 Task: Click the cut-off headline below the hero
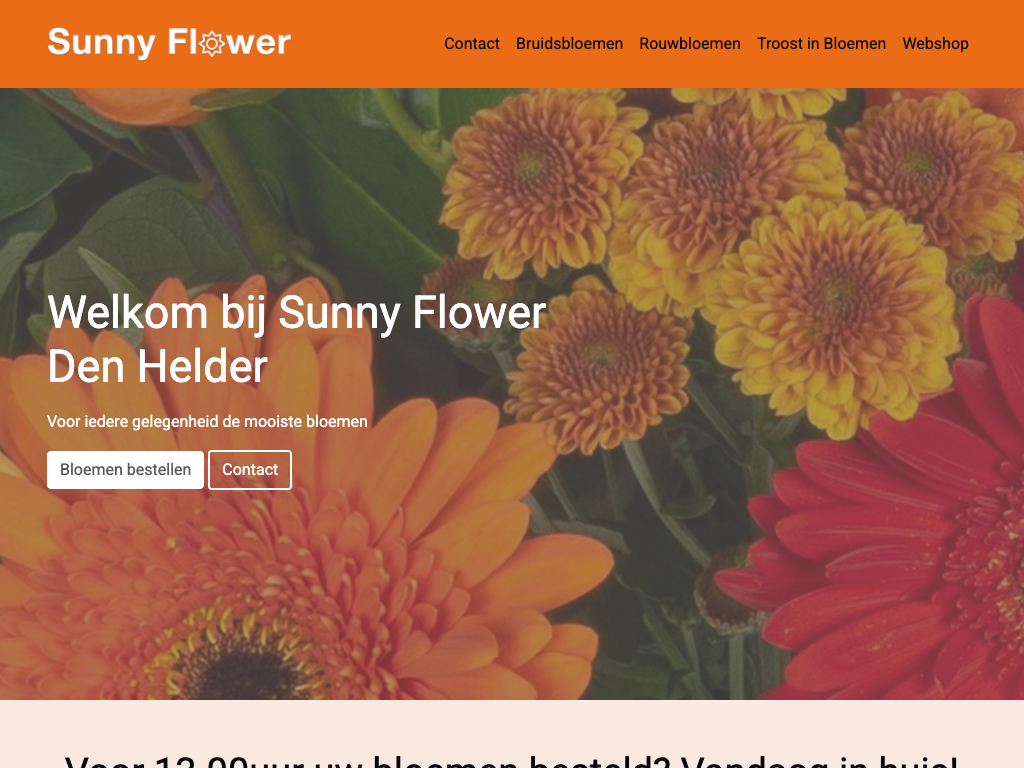pyautogui.click(x=511, y=761)
